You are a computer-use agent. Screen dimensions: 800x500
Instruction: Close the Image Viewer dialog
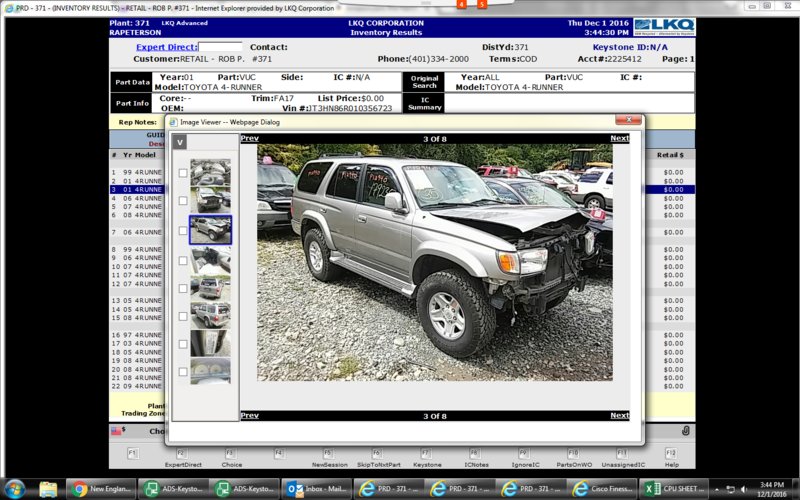coord(628,119)
